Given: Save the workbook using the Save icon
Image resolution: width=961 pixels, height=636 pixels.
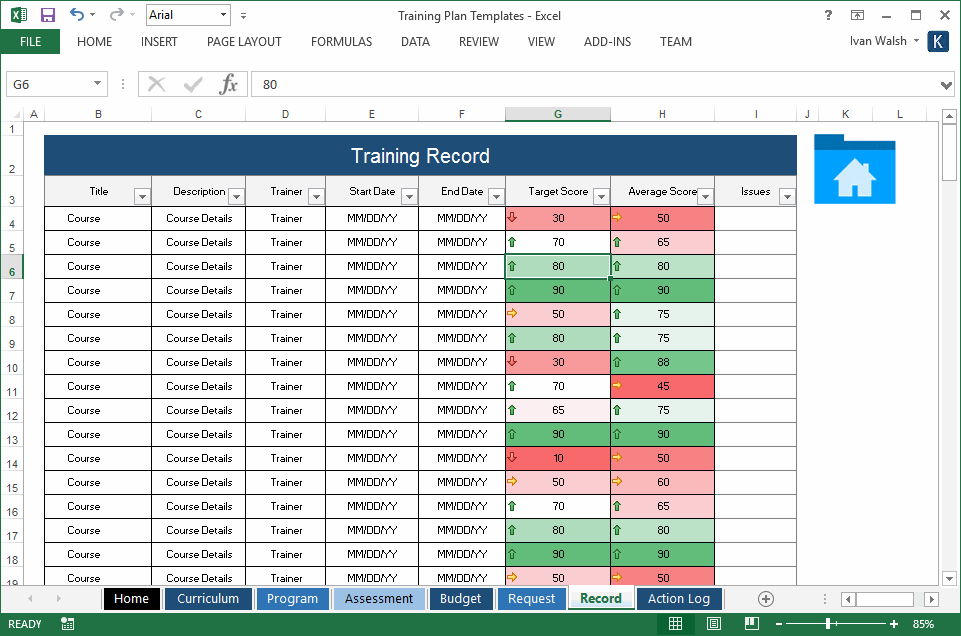Looking at the screenshot, I should coord(47,14).
